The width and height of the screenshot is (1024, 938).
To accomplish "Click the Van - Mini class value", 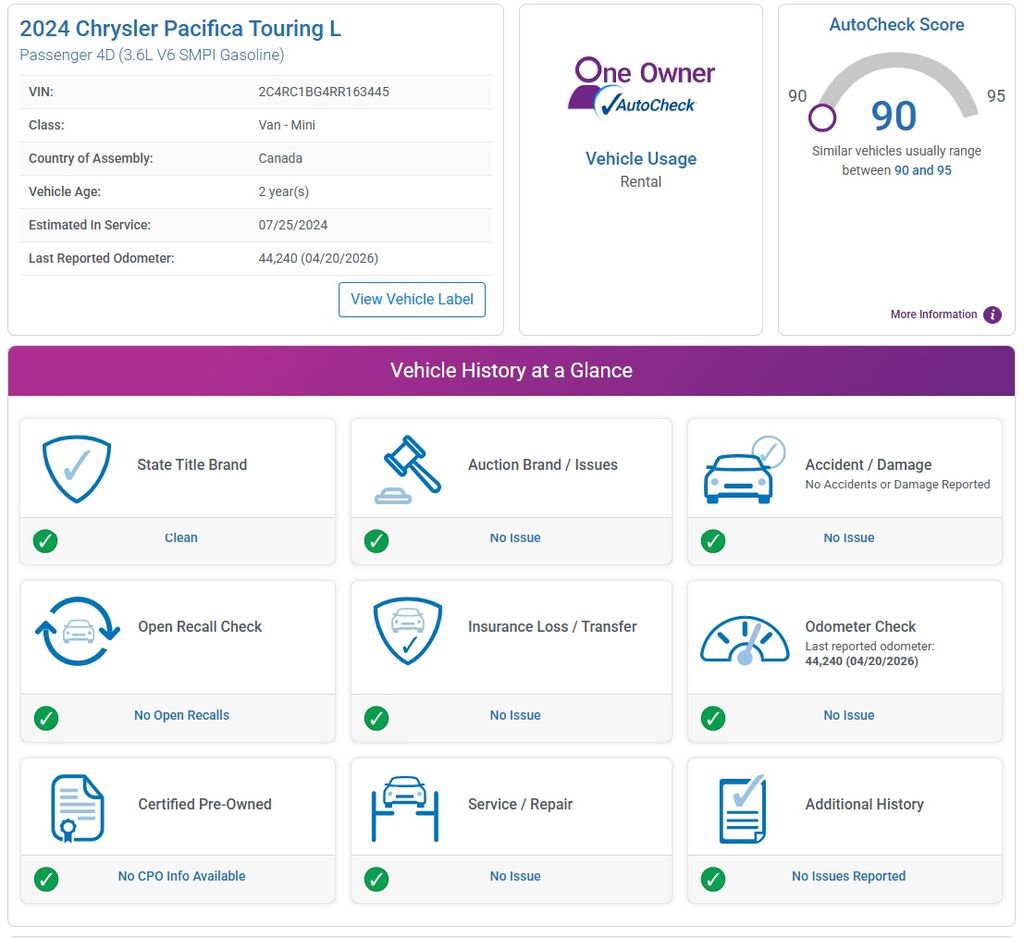I will [287, 125].
